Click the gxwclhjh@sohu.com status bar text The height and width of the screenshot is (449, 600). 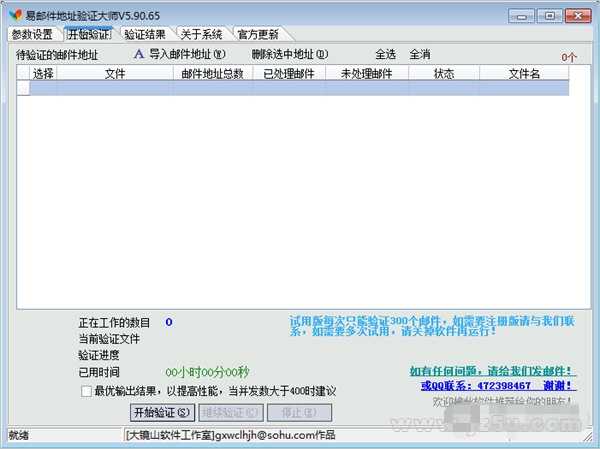(x=230, y=435)
